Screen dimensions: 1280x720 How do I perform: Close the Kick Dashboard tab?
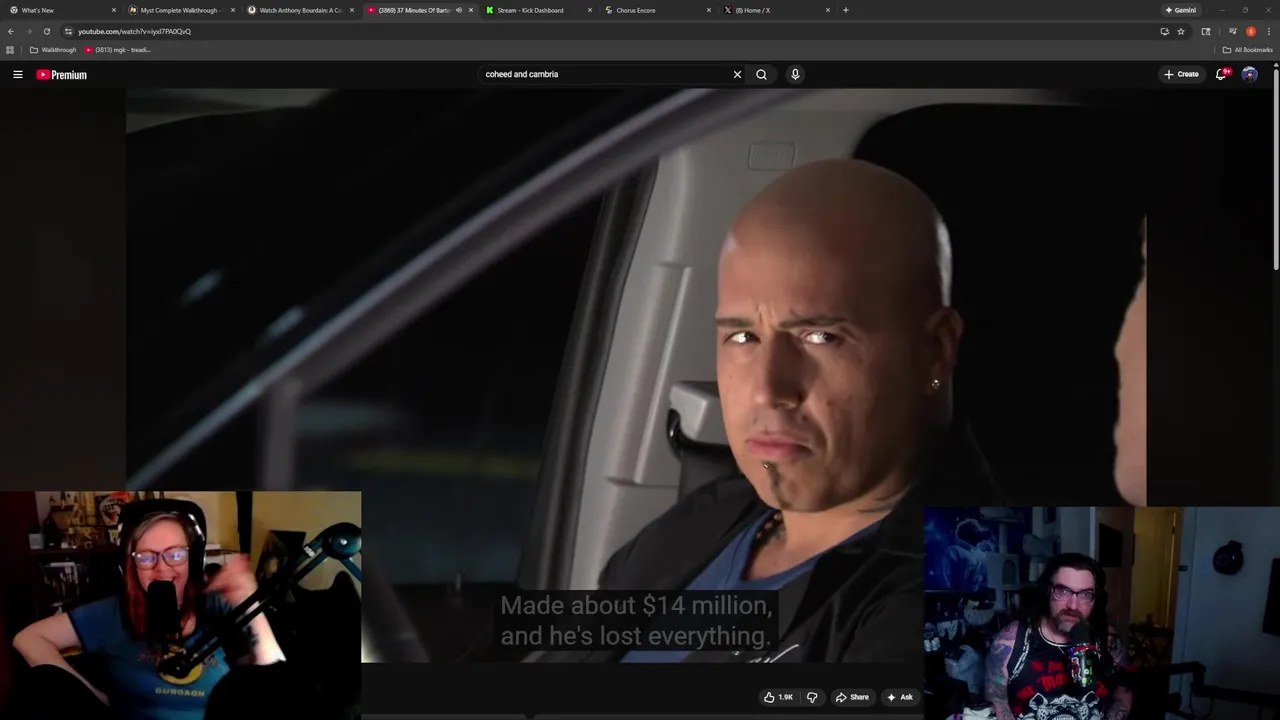(x=590, y=10)
